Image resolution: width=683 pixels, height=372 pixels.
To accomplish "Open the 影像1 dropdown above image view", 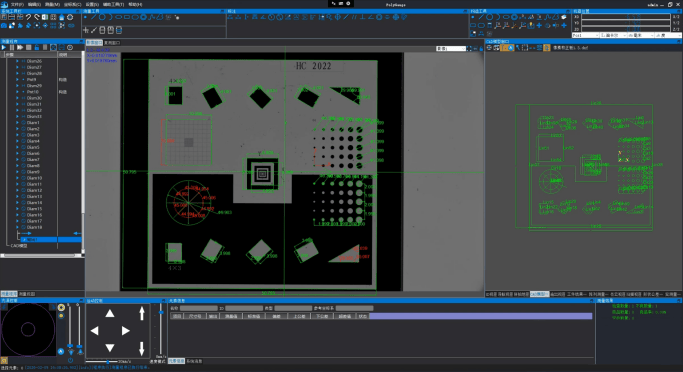I will click(451, 49).
